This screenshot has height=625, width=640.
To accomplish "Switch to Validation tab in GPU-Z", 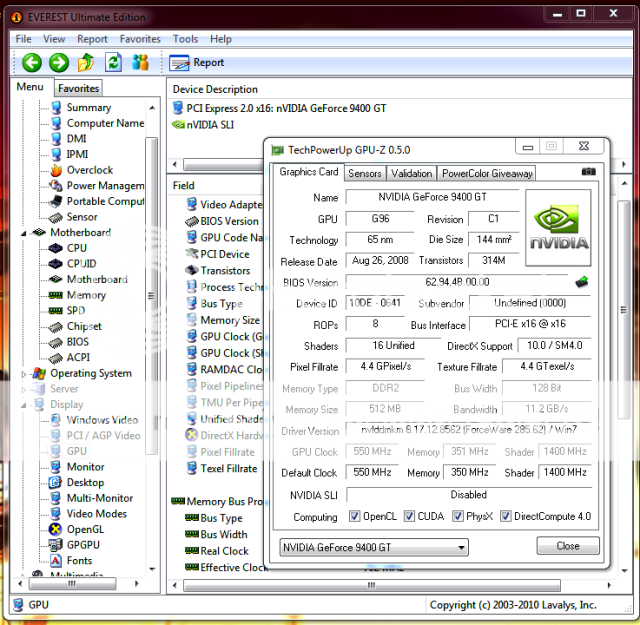I will [x=411, y=173].
